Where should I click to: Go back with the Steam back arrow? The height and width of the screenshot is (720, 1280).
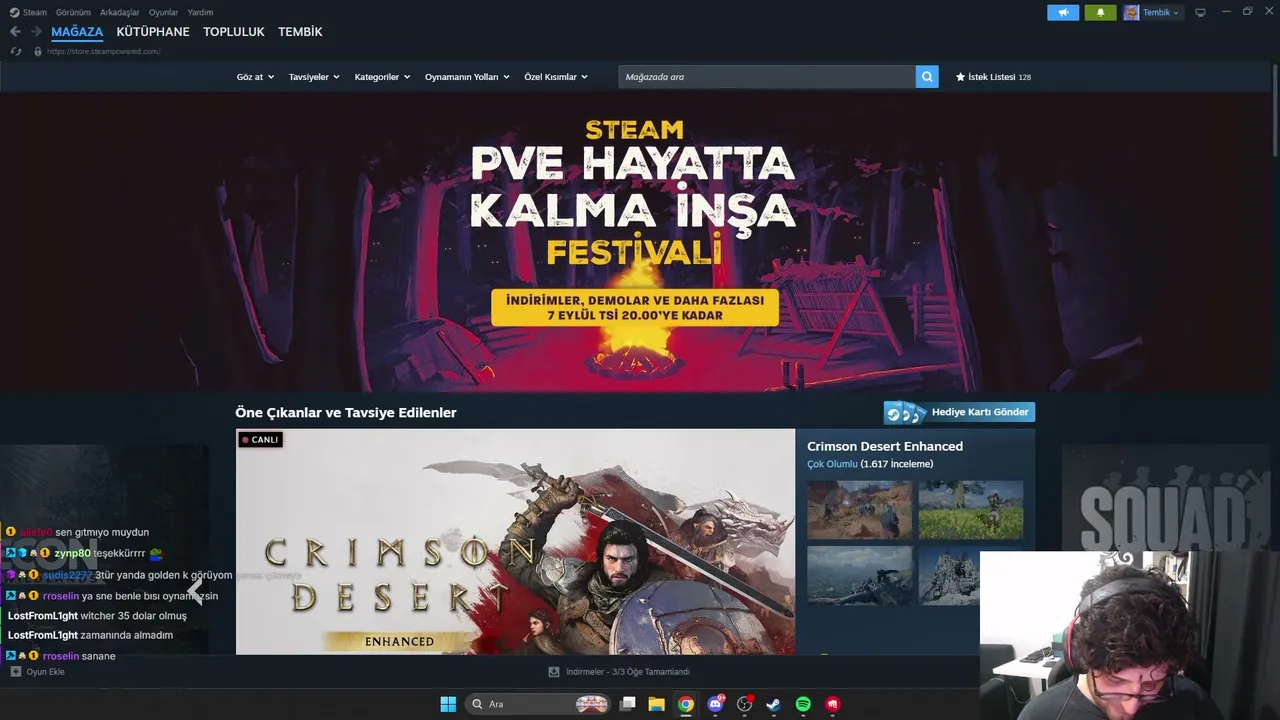click(15, 32)
